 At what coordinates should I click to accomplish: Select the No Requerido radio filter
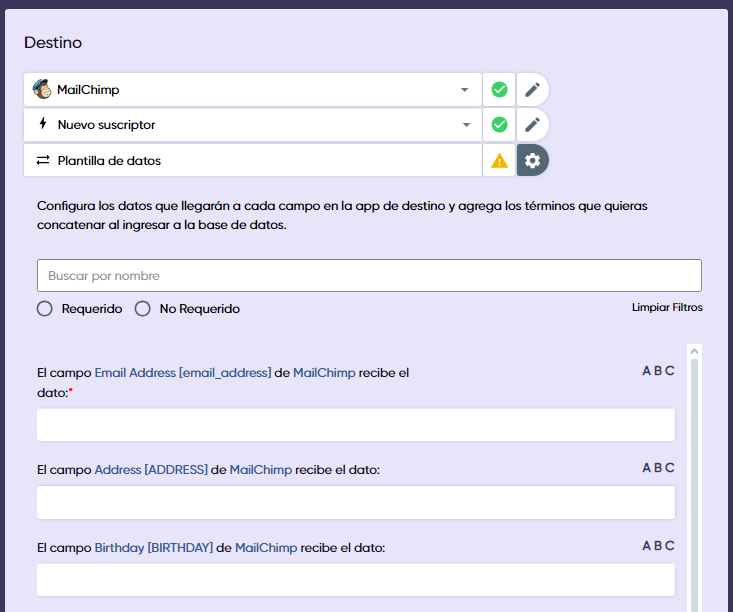pos(143,309)
